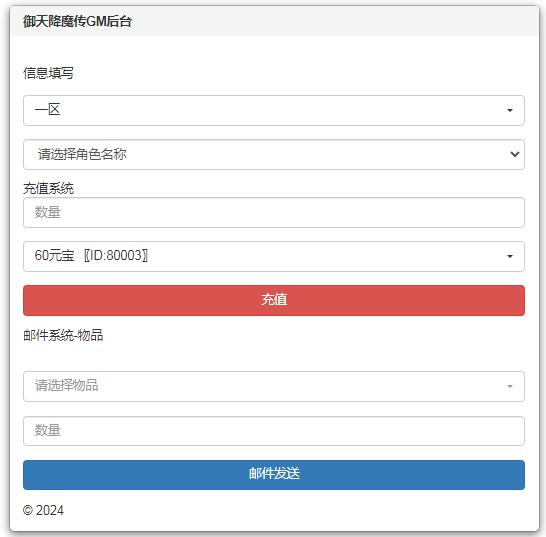Viewport: 546px width, 537px height.
Task: Click the caret arrow of 请选择物品 selector
Action: pos(510,386)
